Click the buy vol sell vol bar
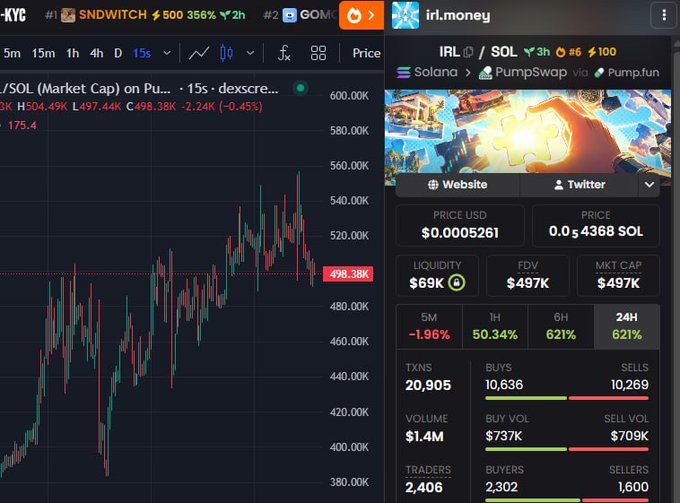 (x=567, y=449)
